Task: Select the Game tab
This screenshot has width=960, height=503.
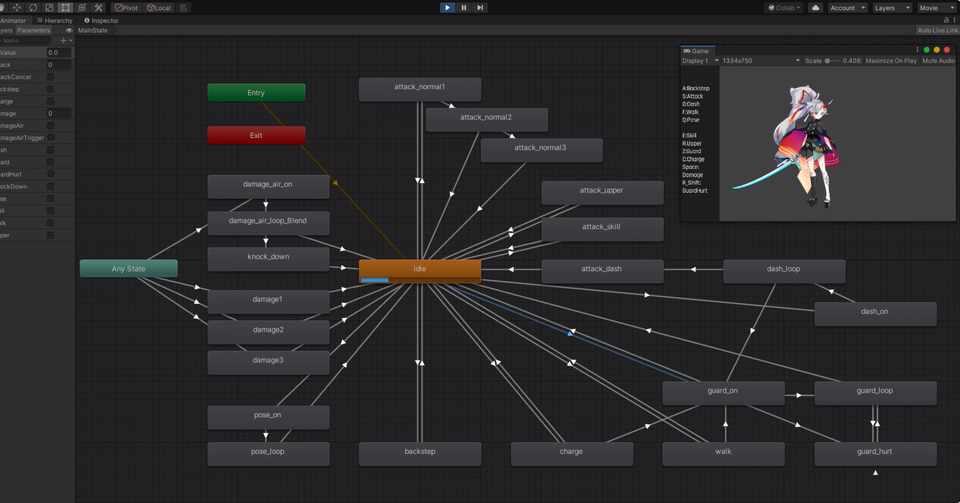Action: [x=696, y=51]
